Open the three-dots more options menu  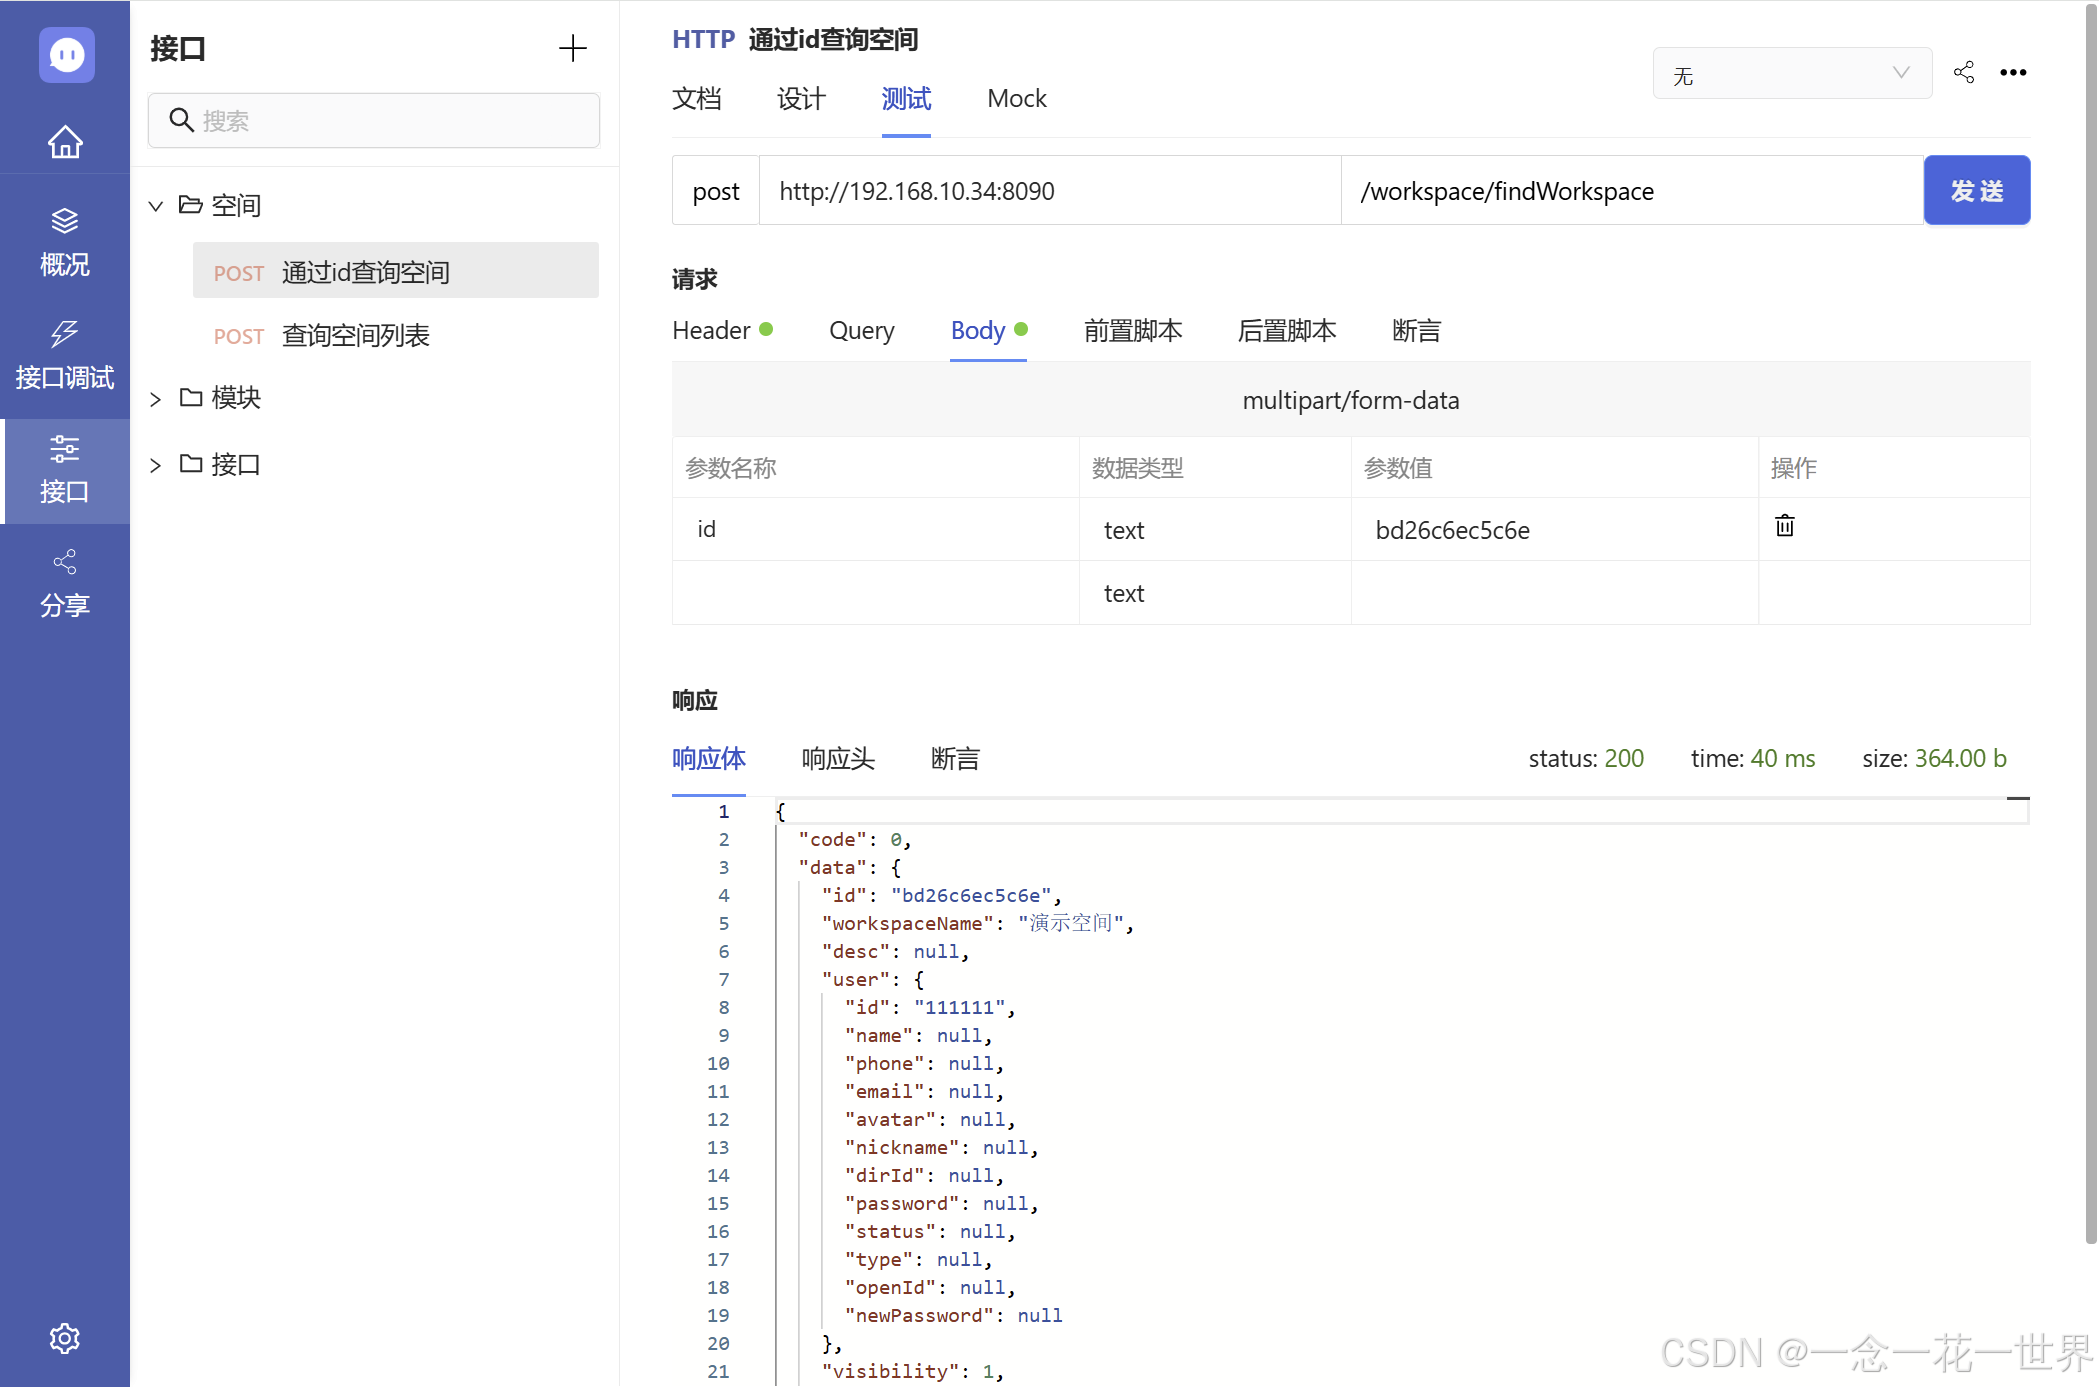point(2013,72)
